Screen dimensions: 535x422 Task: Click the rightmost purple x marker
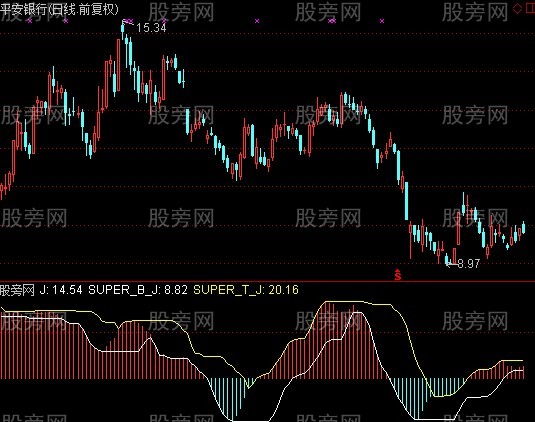coord(382,21)
